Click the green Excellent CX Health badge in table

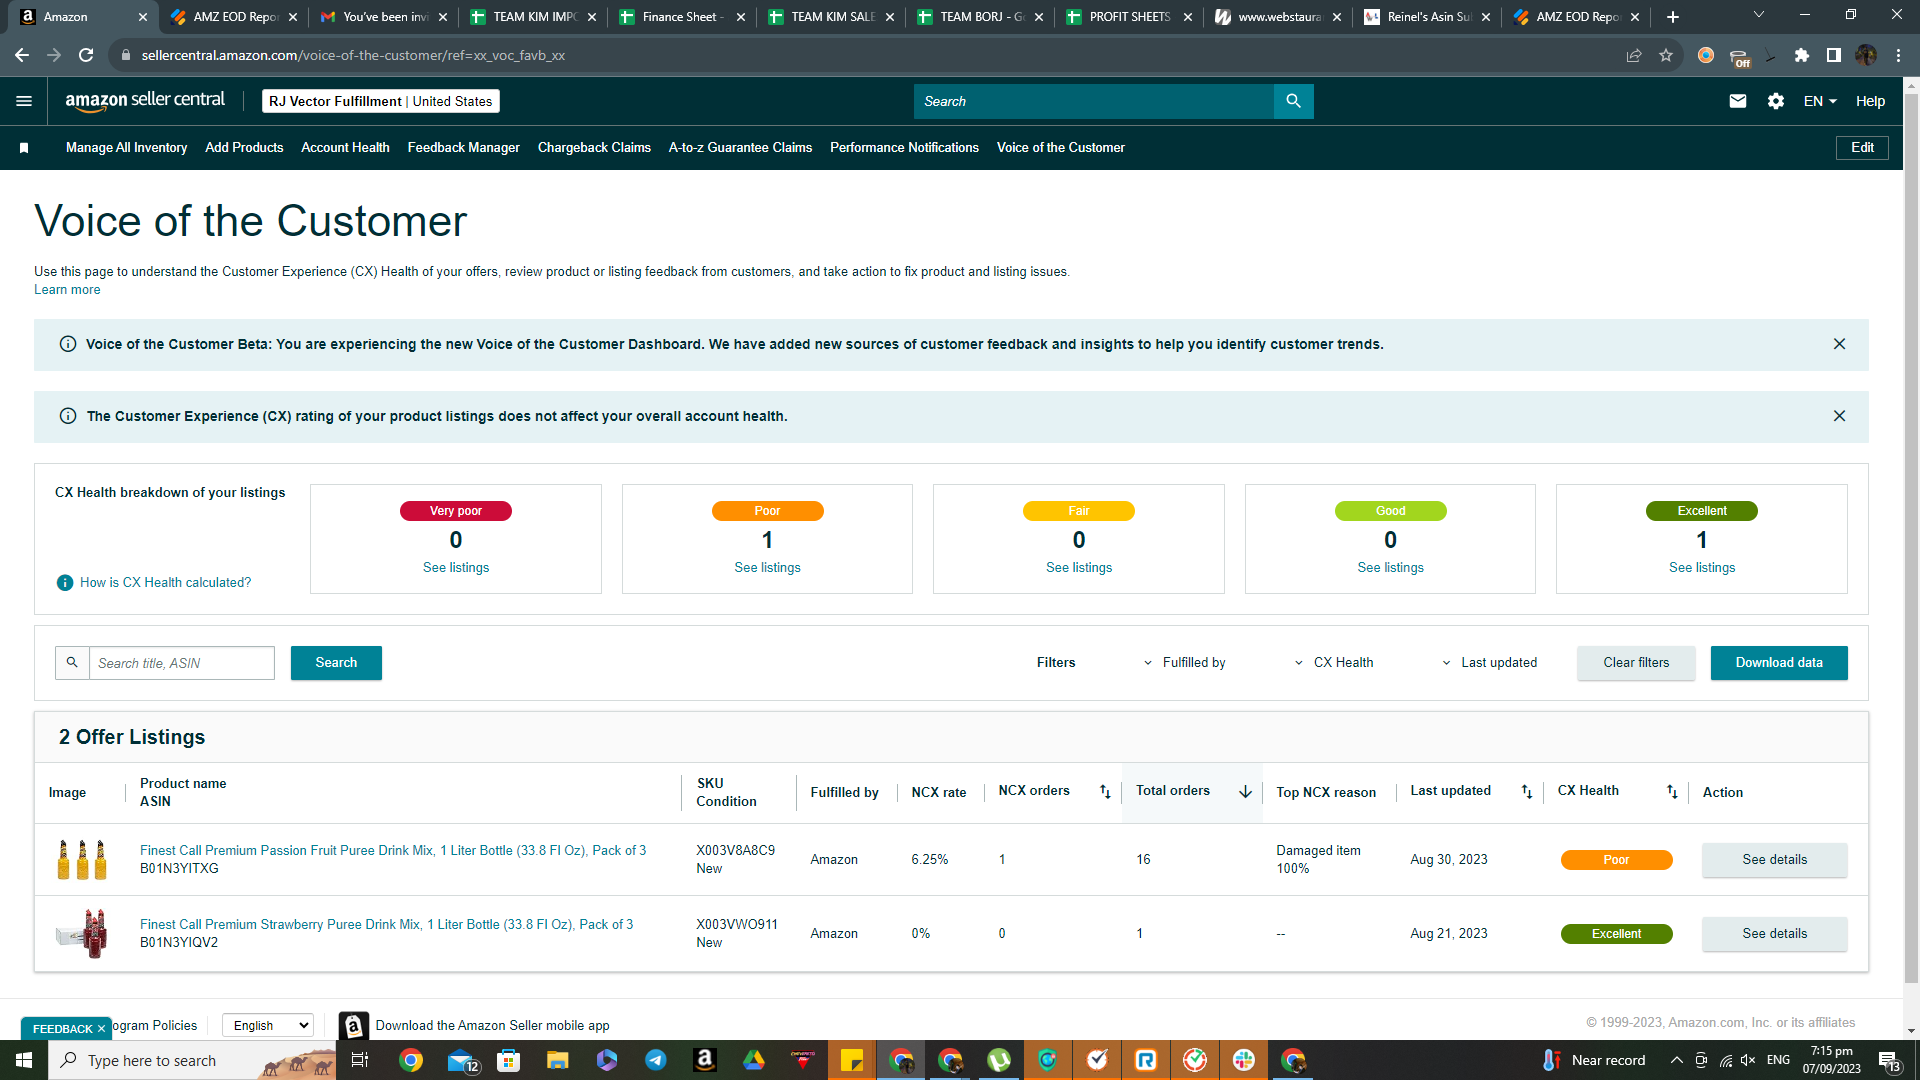(1616, 934)
